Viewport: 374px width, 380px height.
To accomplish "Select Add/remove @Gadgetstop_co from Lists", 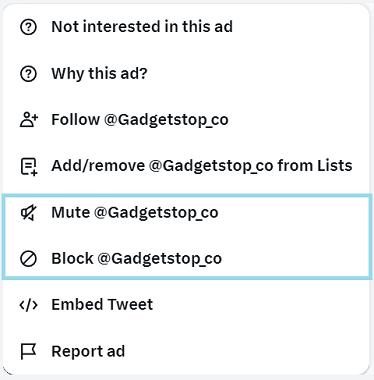I will [186, 166].
